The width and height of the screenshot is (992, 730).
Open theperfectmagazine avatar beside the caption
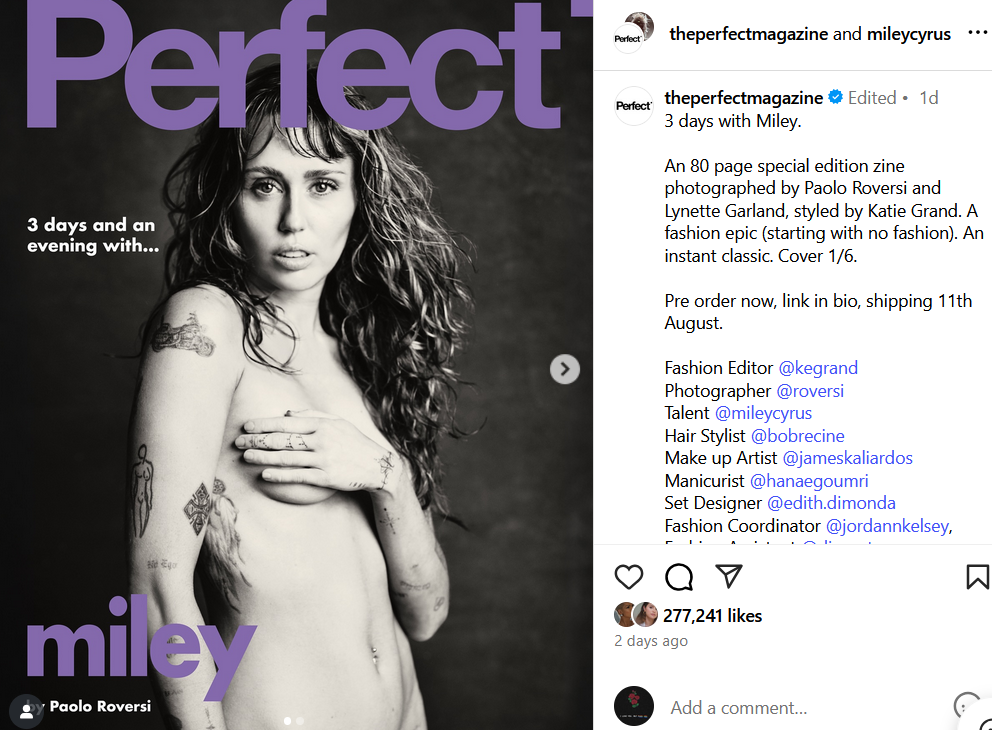633,106
